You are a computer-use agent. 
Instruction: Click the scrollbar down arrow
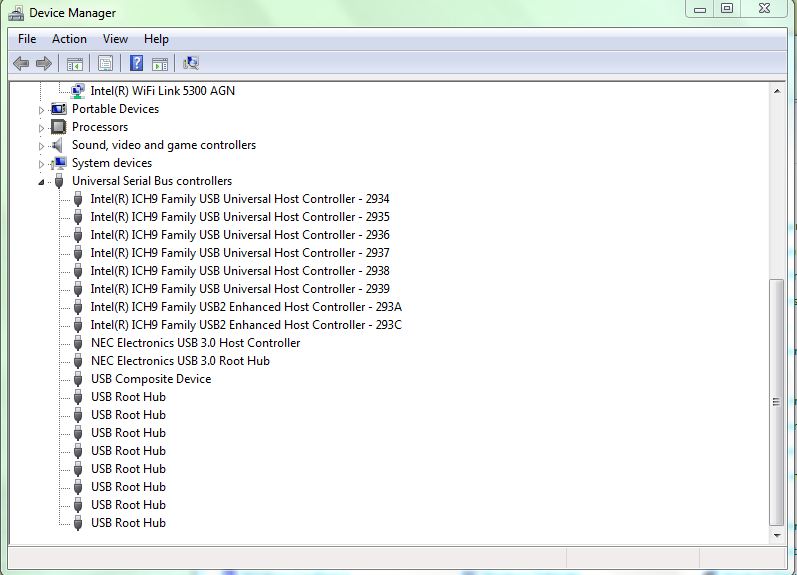point(777,535)
